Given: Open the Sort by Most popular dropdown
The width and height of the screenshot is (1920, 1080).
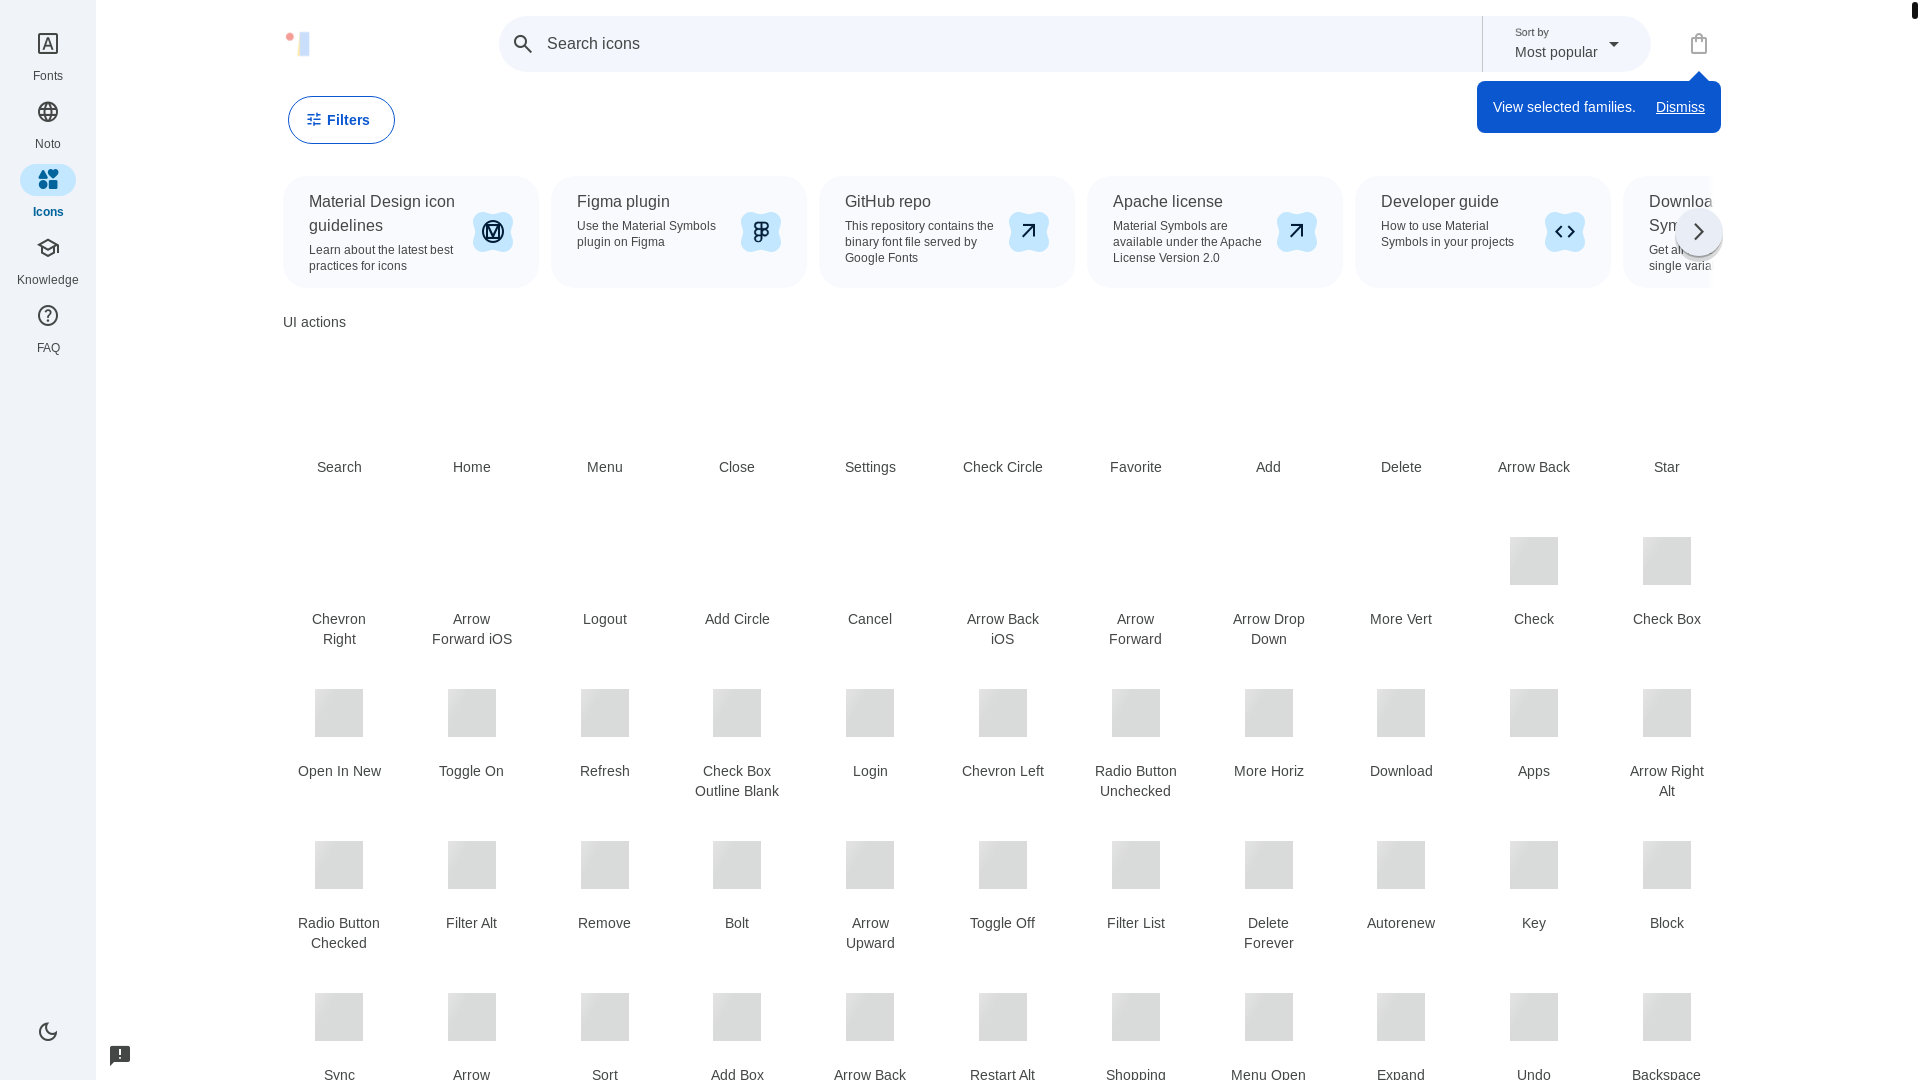Looking at the screenshot, I should point(1566,44).
